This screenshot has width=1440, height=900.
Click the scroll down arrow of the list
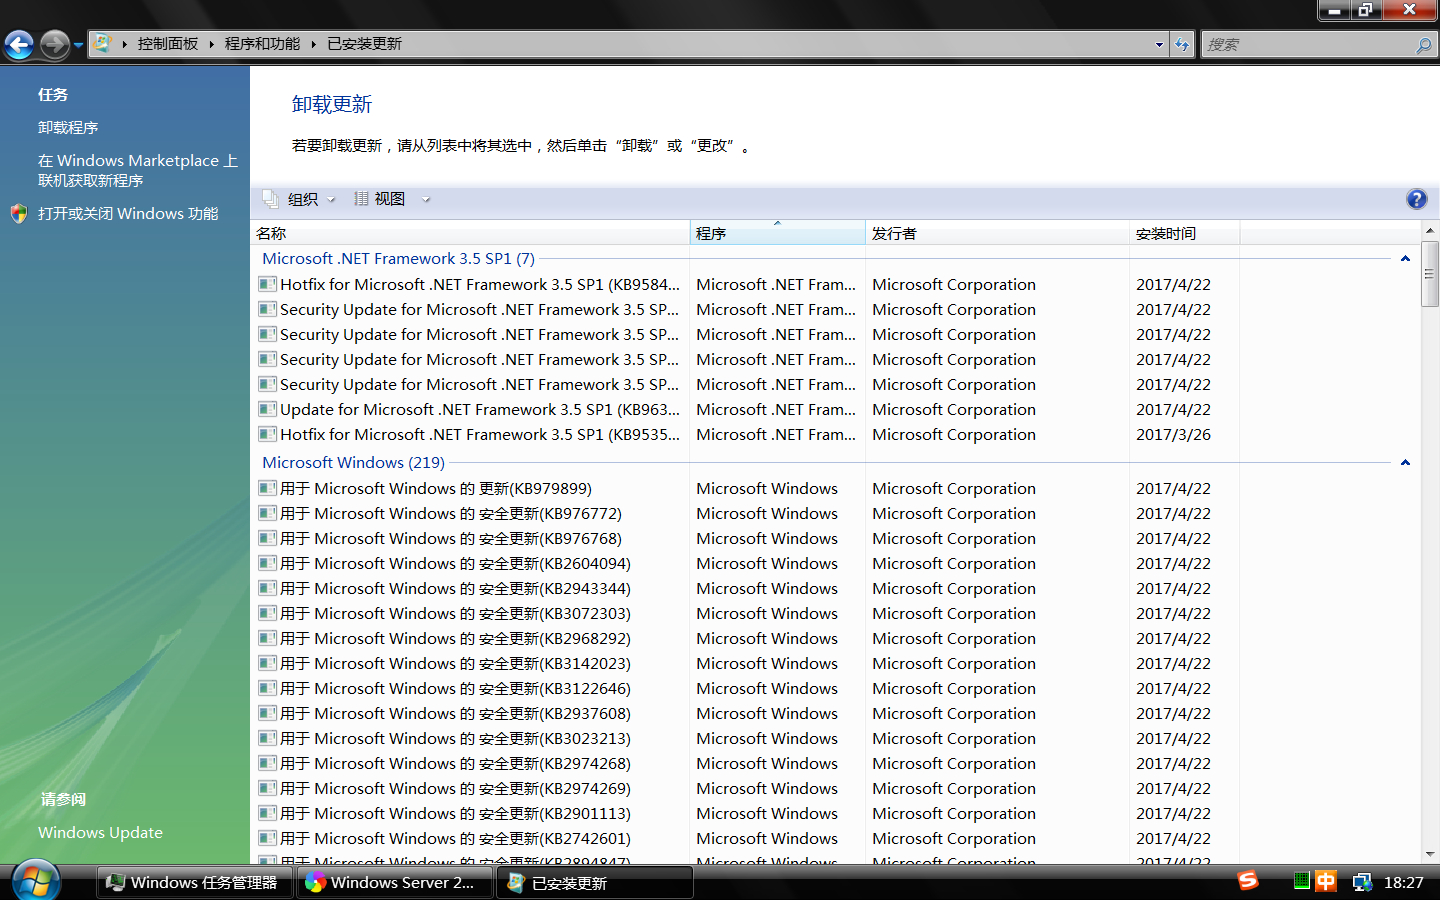pos(1430,854)
